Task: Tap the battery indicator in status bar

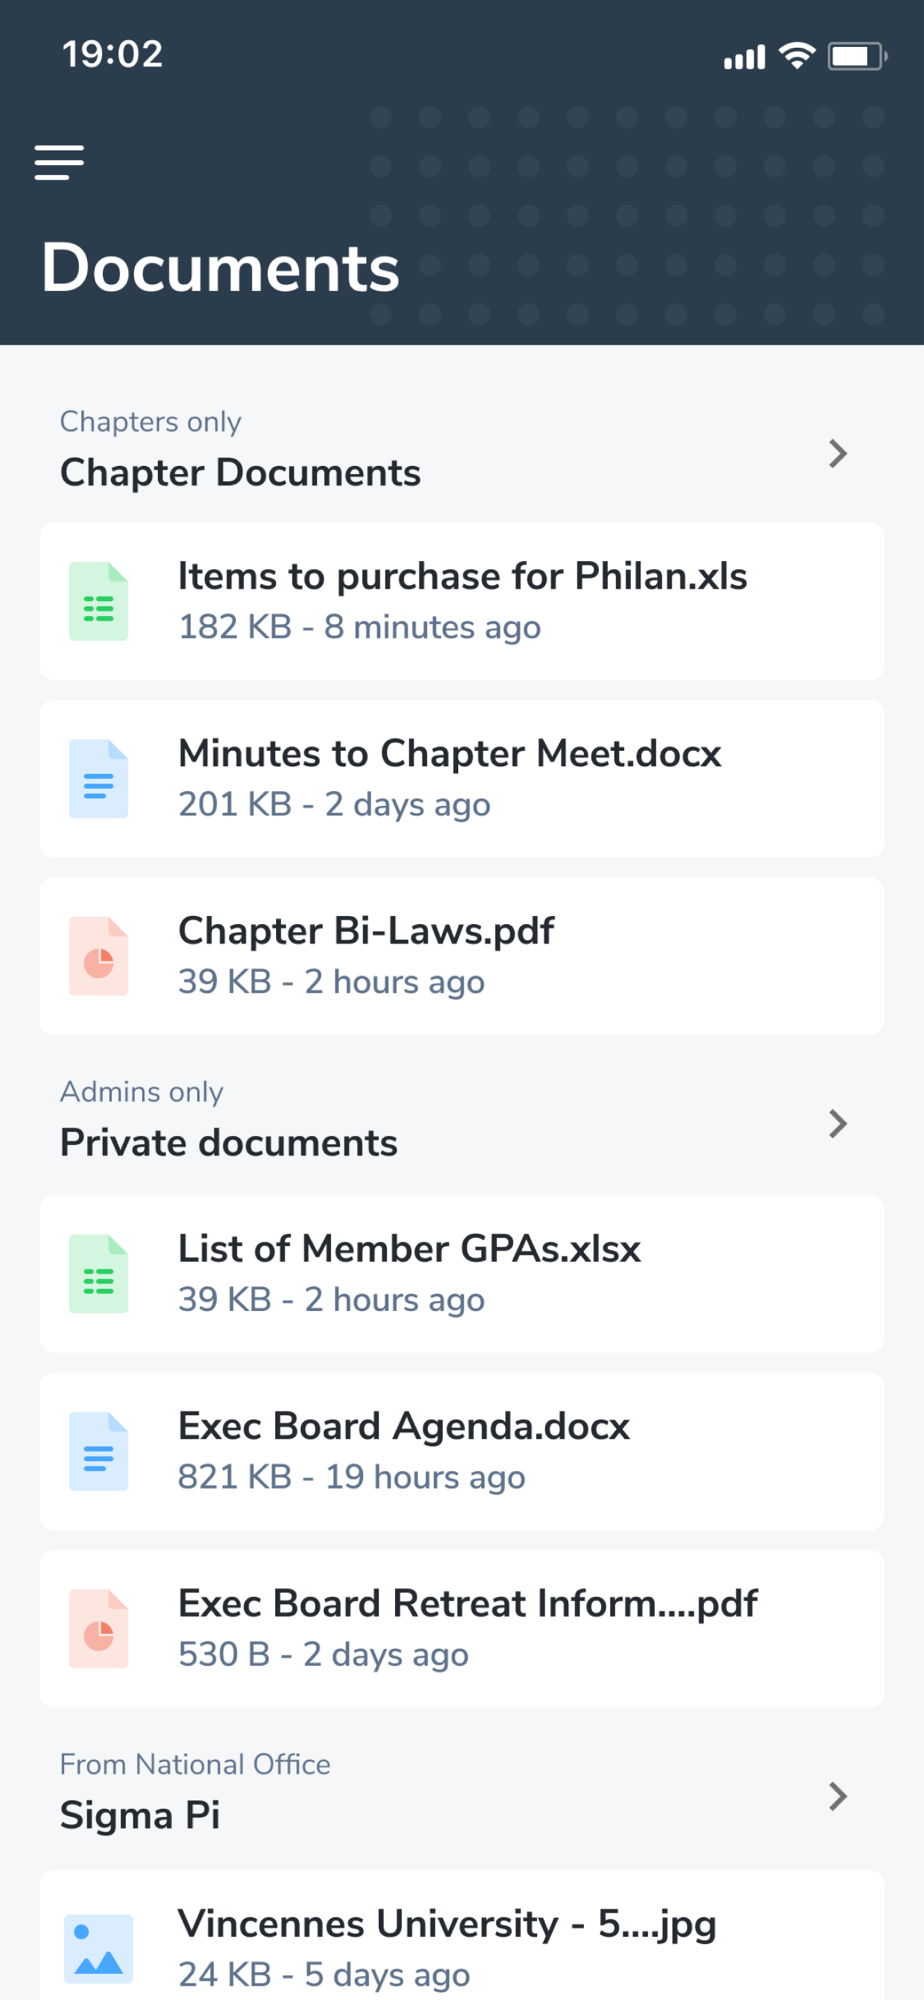Action: [x=857, y=56]
